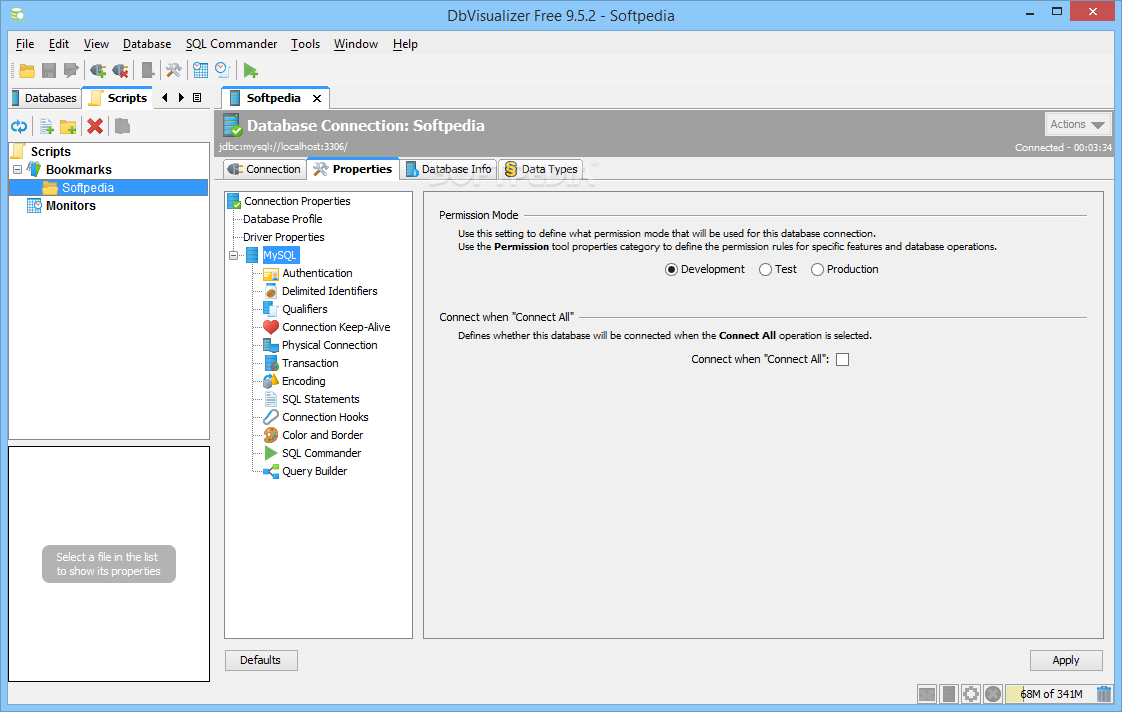Screen dimensions: 1122x712
Task: Switch to the Database Info tab
Action: pos(449,169)
